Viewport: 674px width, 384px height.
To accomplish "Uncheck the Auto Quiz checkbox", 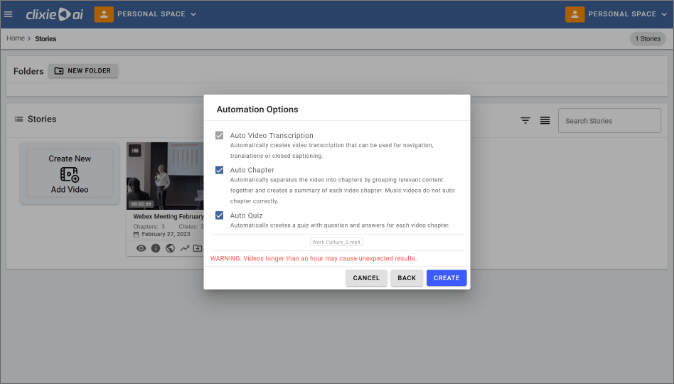I will [x=219, y=215].
